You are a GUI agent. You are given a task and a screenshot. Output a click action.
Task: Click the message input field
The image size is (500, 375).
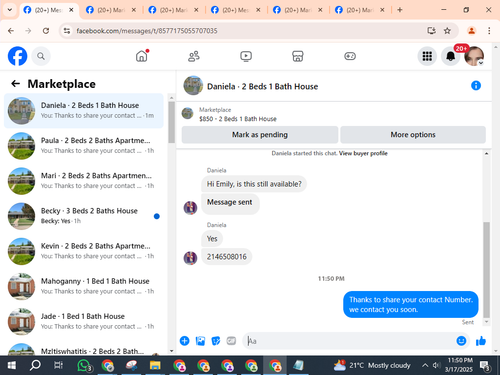coord(350,341)
